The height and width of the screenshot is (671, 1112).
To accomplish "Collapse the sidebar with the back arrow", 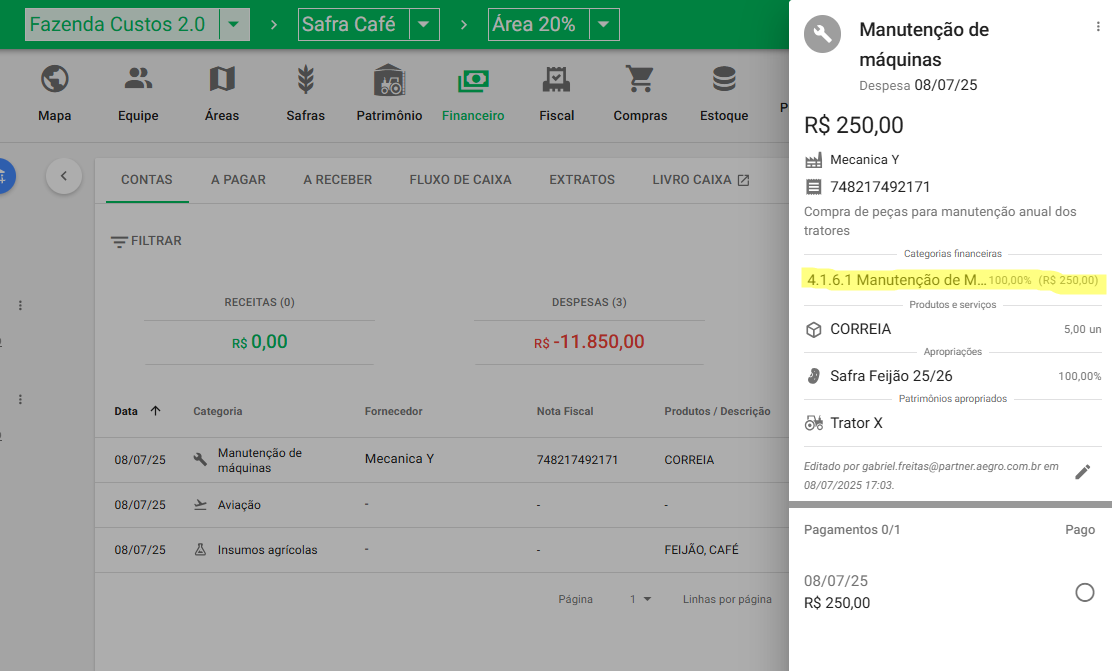I will click(64, 176).
